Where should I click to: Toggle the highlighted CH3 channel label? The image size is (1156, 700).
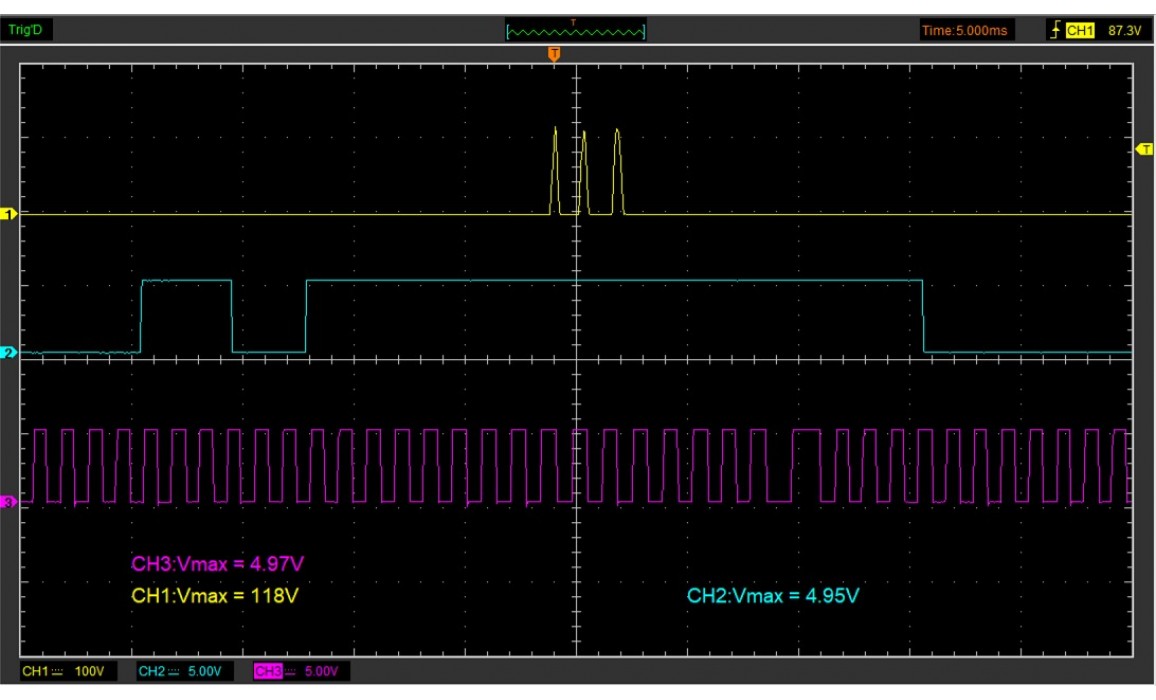pos(268,671)
